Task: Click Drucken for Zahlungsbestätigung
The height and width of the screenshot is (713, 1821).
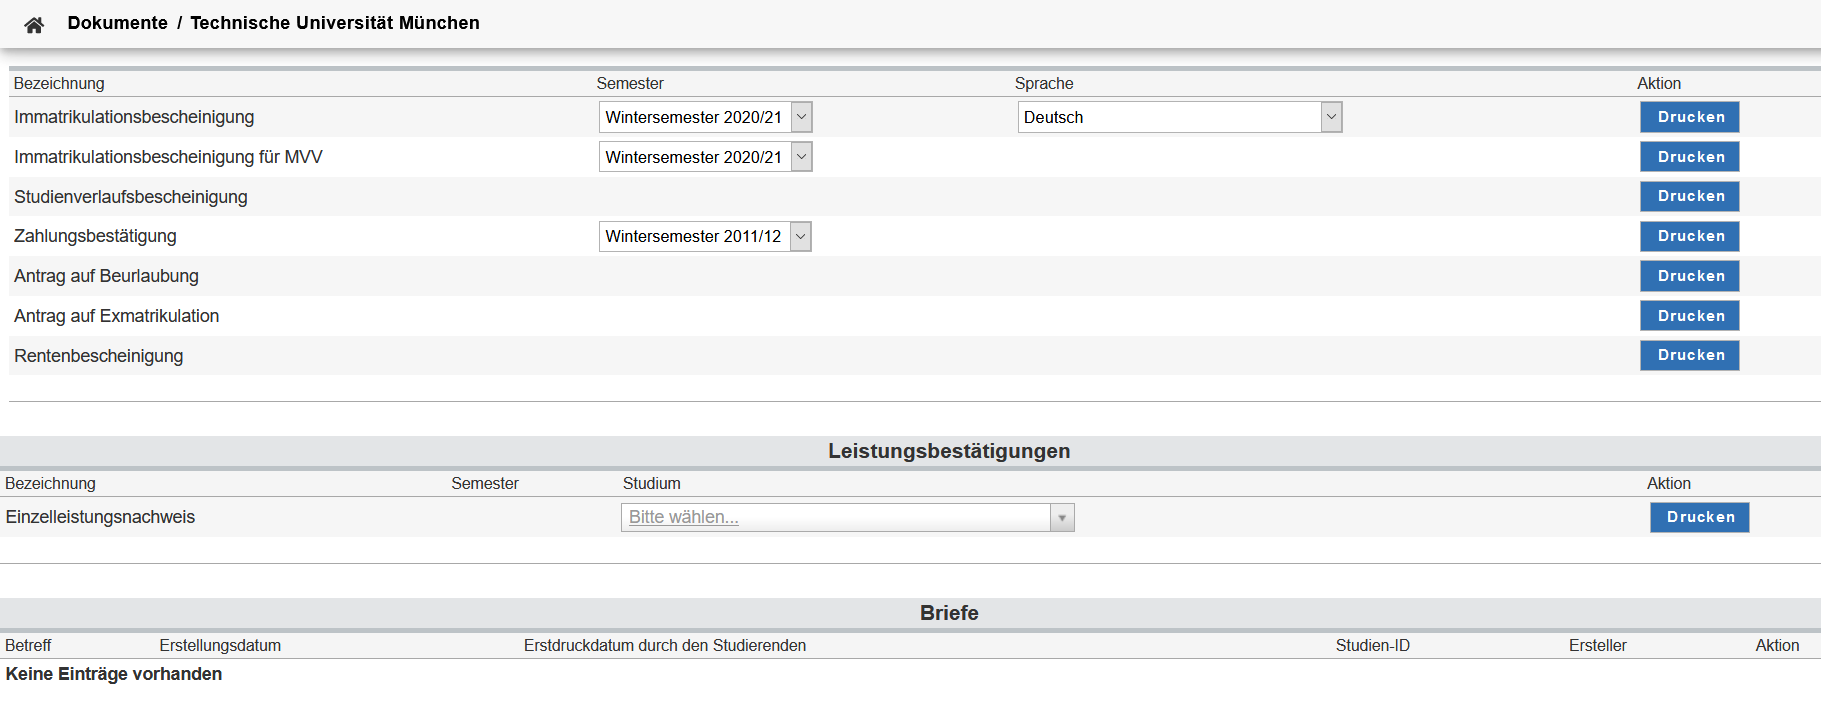Action: click(1689, 236)
